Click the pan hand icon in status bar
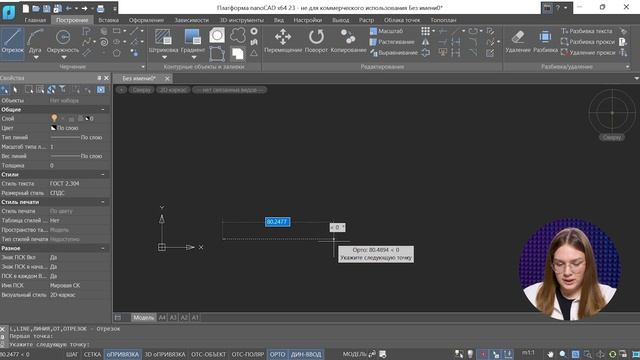 click(x=550, y=354)
